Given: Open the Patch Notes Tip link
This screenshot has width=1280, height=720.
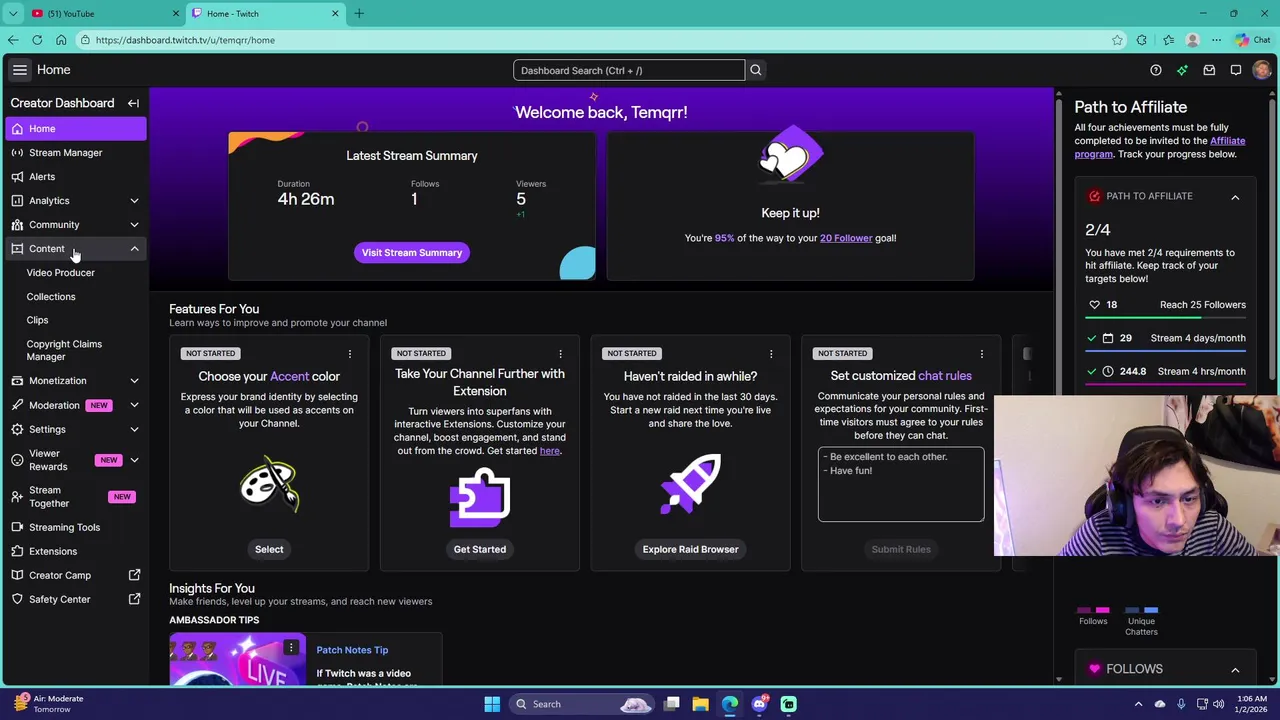Looking at the screenshot, I should (x=352, y=650).
